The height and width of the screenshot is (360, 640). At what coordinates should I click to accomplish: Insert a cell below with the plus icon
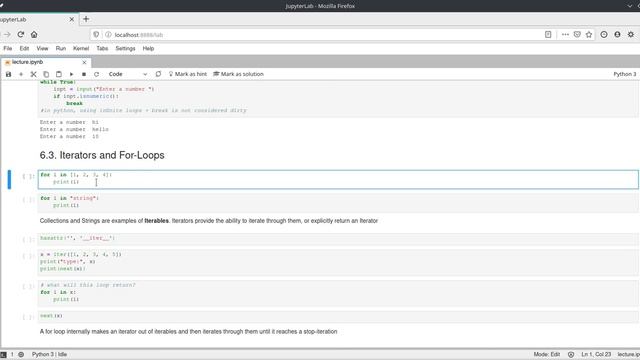tap(21, 74)
